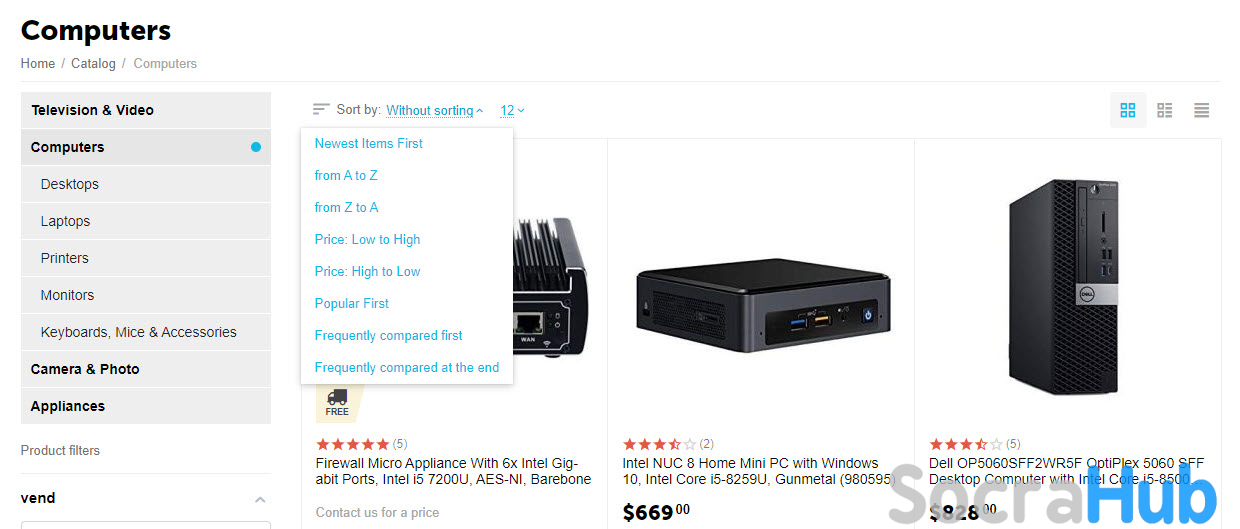1240x529 pixels.
Task: Switch to compact list view icon
Action: point(1202,110)
